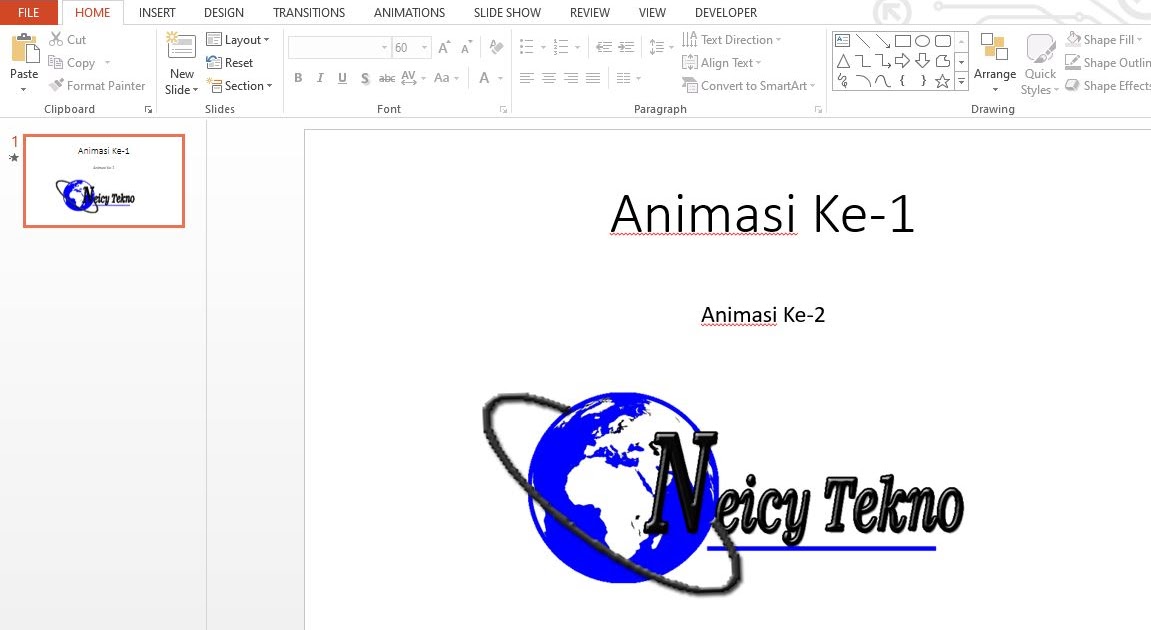The width and height of the screenshot is (1151, 630).
Task: Insert a star shape from the shapes gallery
Action: 941,82
